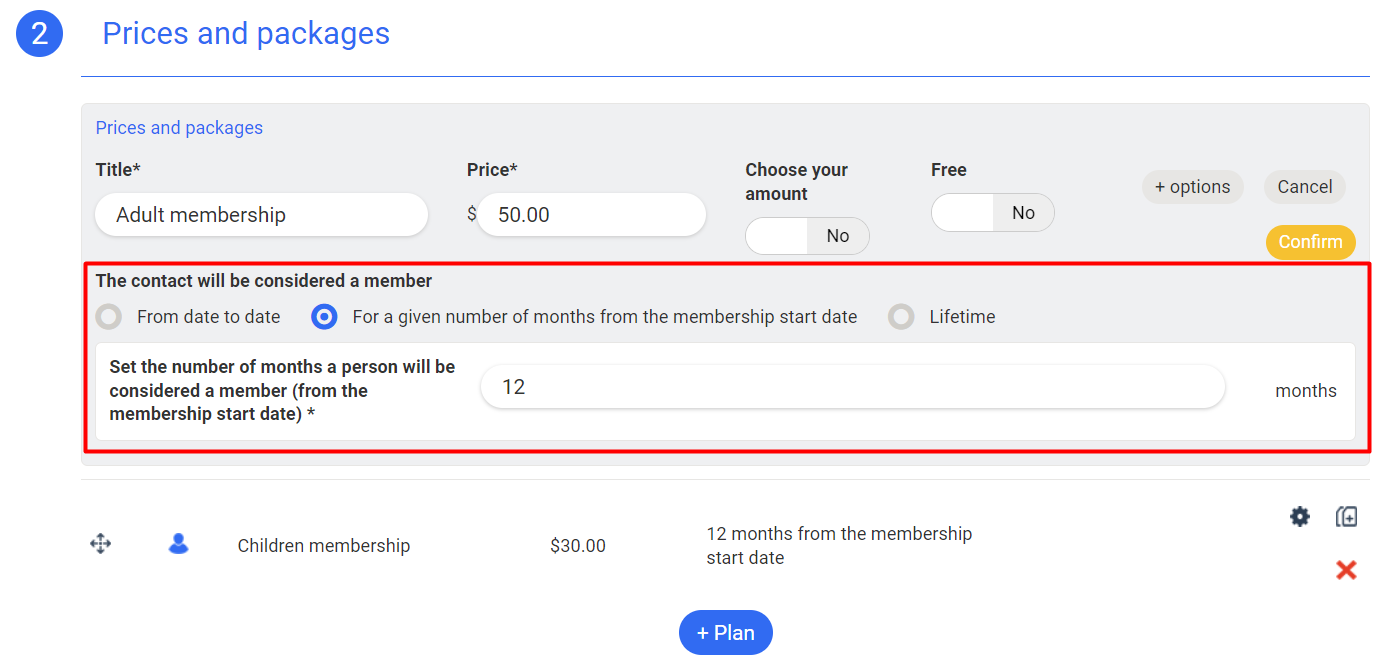Click the Children membership plan title
This screenshot has height=662, width=1395.
click(x=324, y=546)
